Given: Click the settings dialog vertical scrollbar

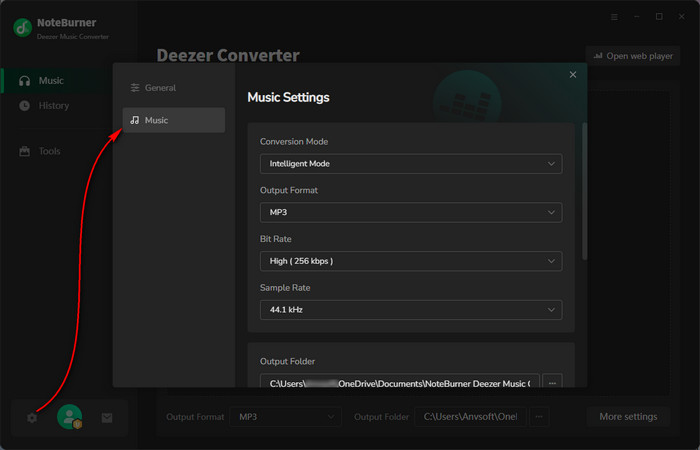Looking at the screenshot, I should [584, 191].
